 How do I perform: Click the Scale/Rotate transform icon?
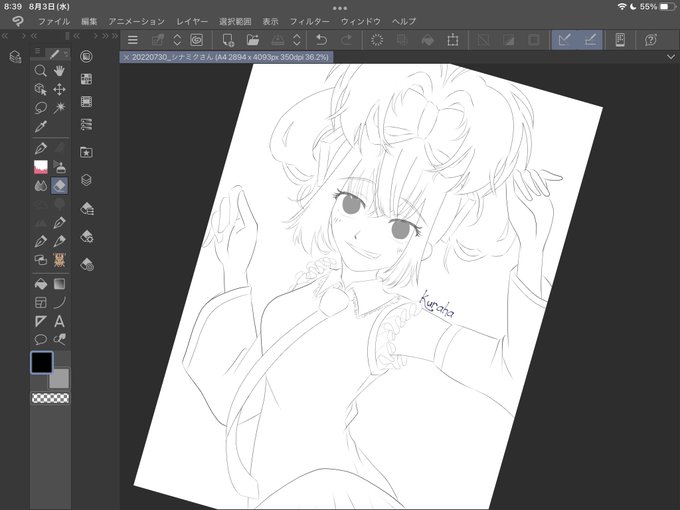453,40
